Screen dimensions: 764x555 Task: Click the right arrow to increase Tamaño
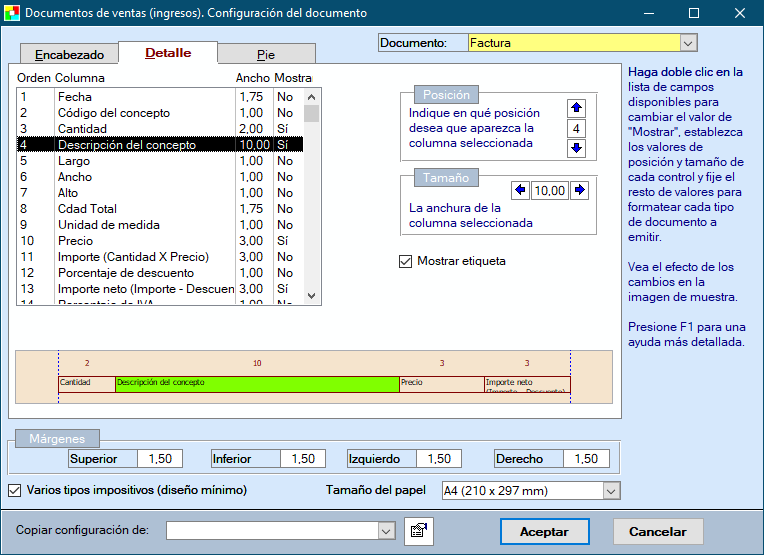(580, 190)
